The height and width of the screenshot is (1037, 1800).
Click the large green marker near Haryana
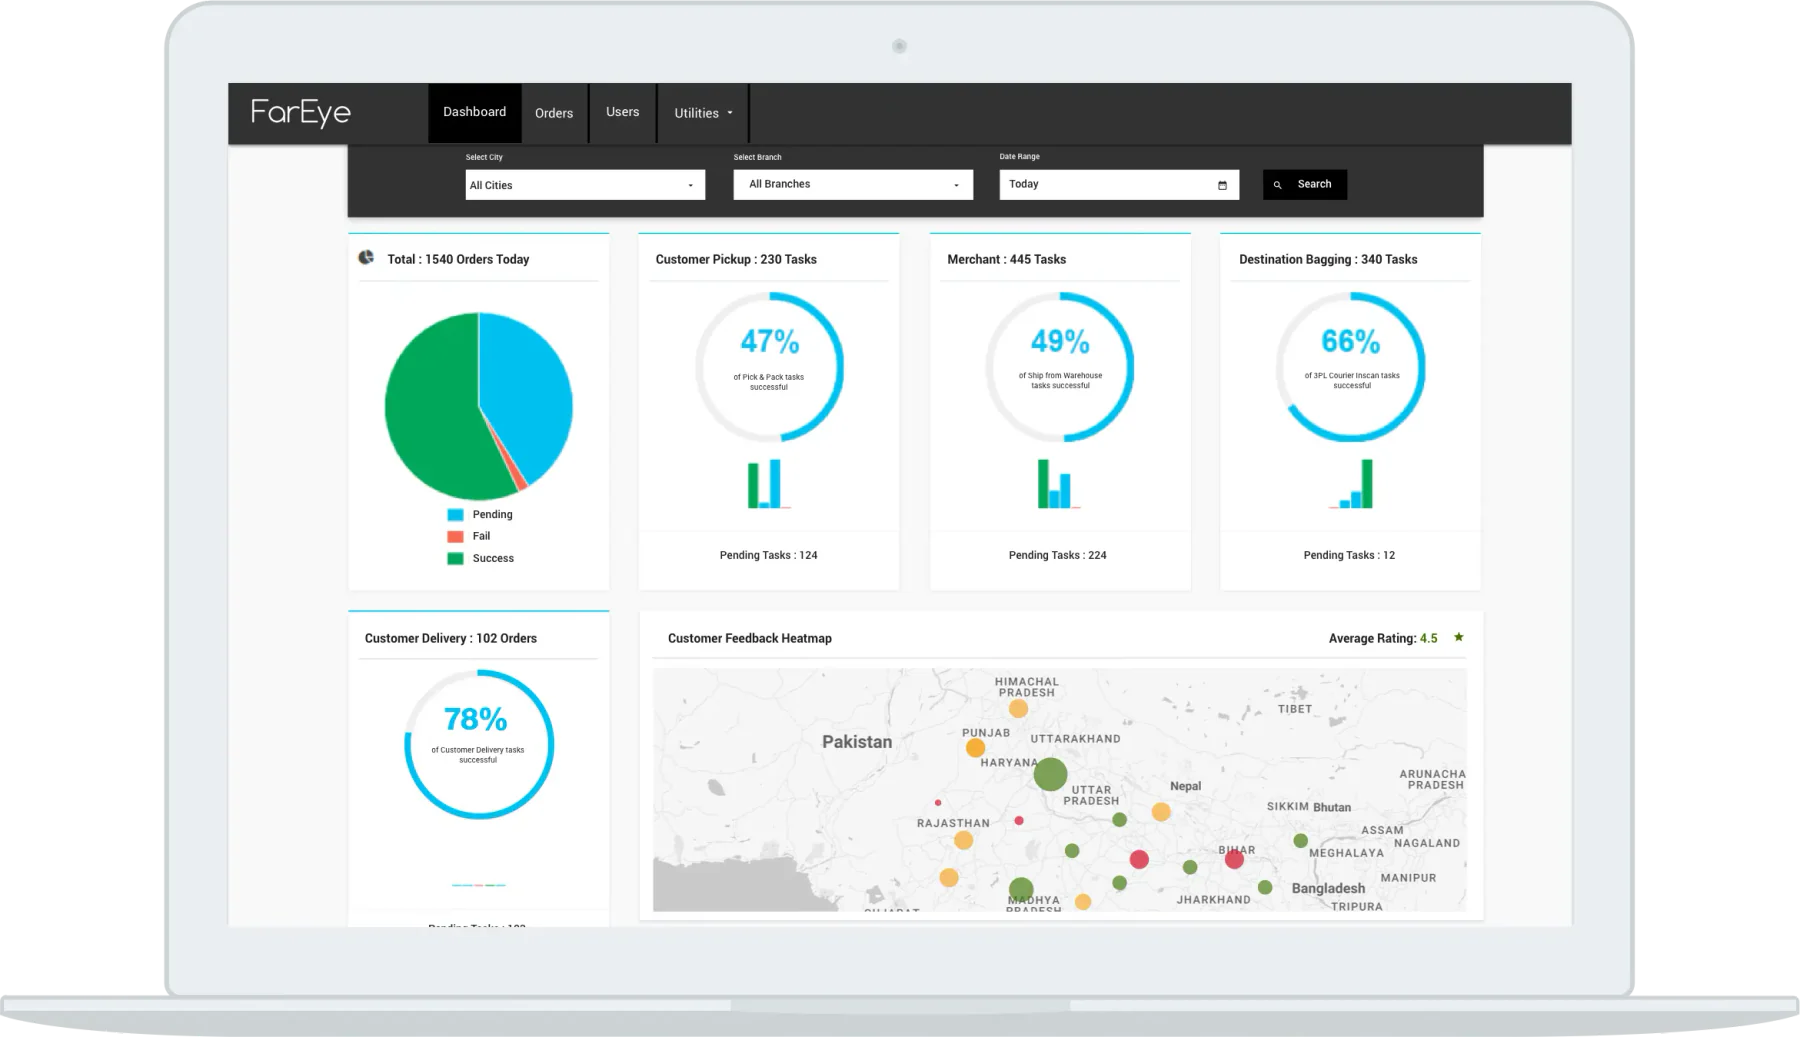(x=1050, y=774)
